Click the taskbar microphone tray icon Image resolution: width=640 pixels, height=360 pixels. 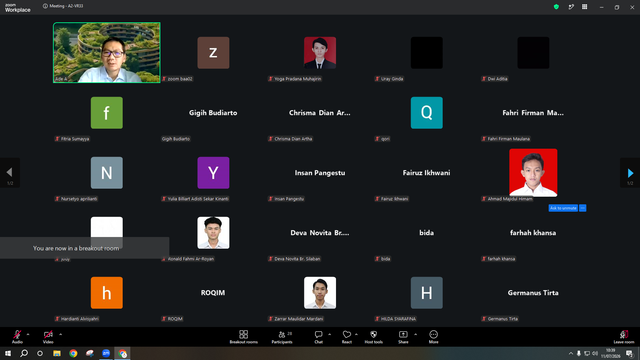(x=578, y=353)
